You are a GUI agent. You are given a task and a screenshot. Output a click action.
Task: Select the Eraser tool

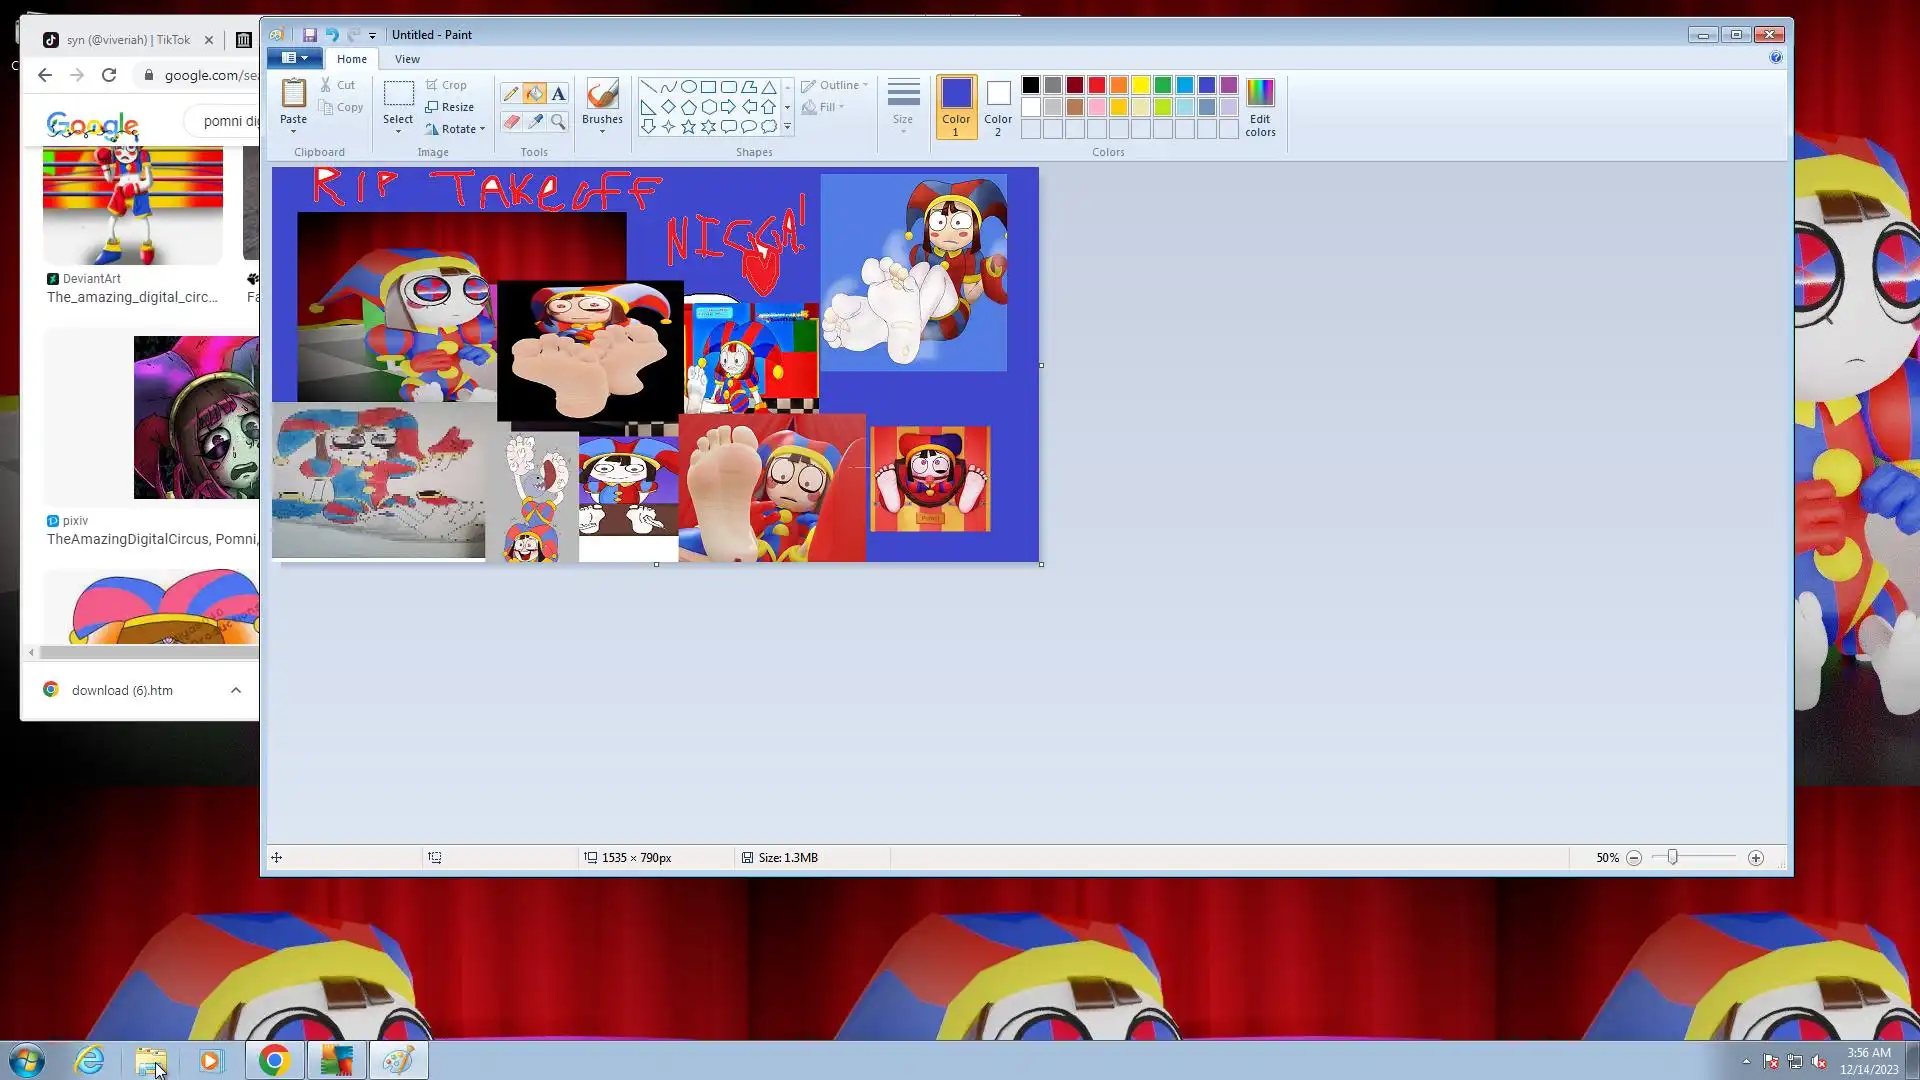[x=510, y=122]
